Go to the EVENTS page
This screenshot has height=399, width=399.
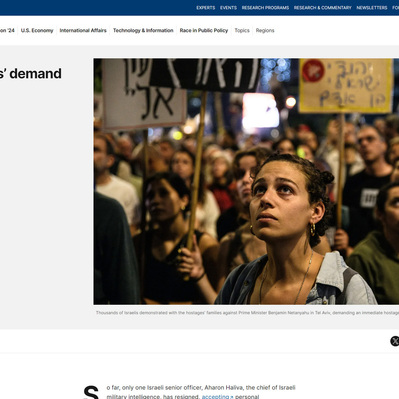[228, 8]
